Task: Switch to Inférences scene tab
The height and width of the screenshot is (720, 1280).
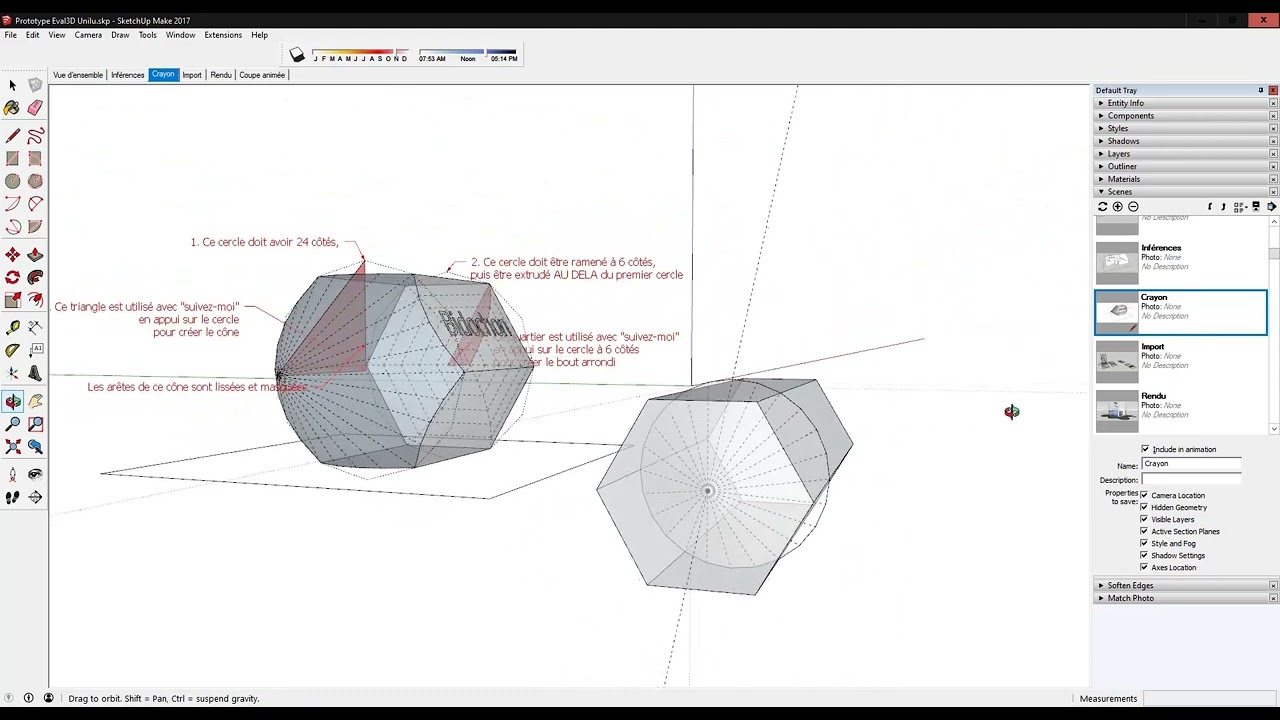Action: point(127,75)
